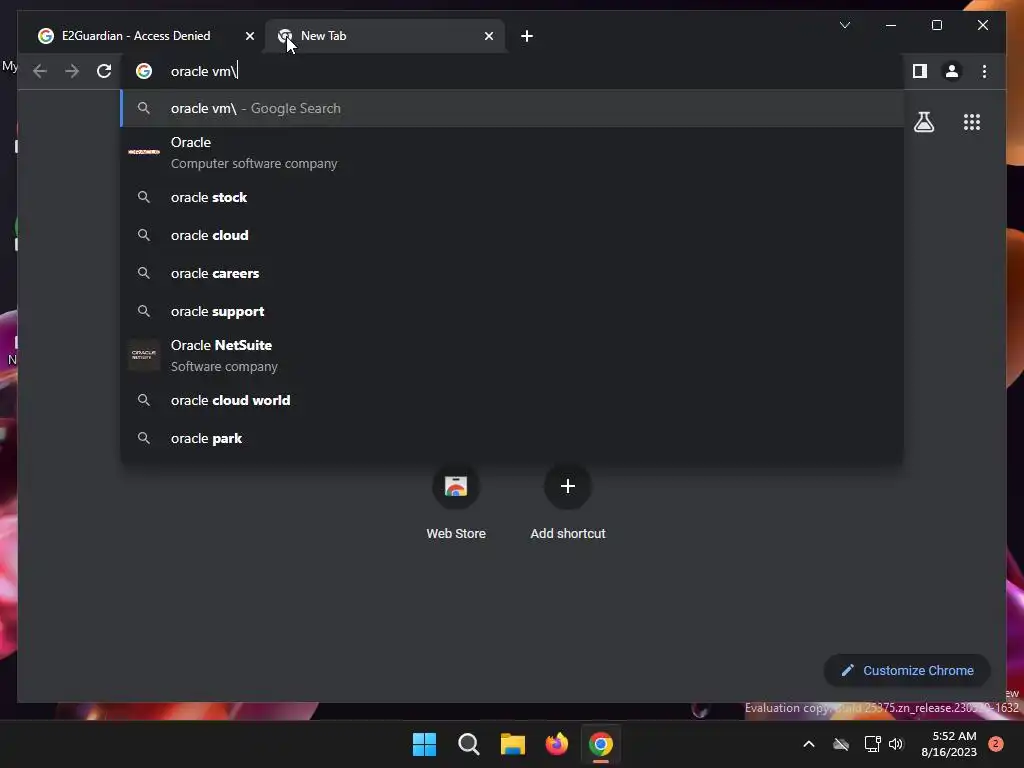Pick the 'oracle park' suggestion
This screenshot has height=768, width=1024.
513,438
